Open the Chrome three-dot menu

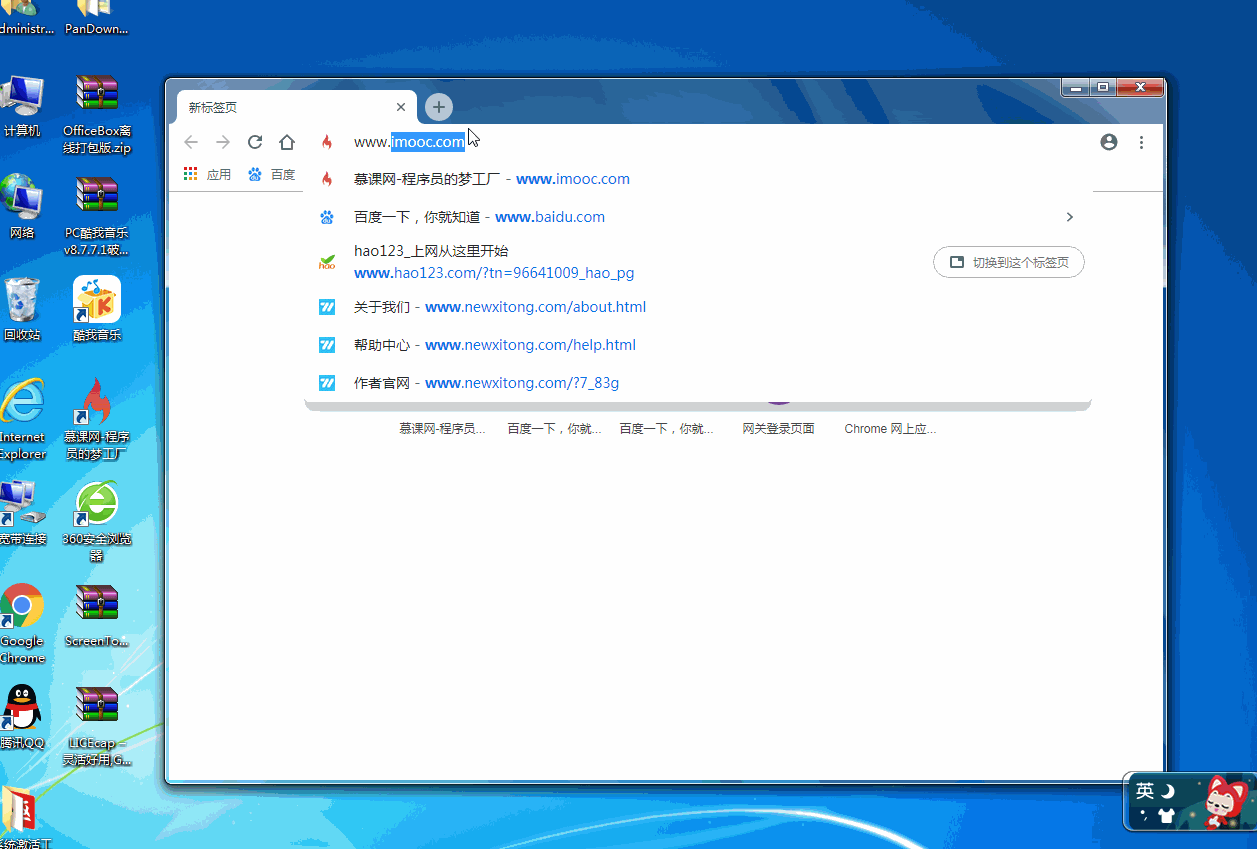click(x=1141, y=142)
